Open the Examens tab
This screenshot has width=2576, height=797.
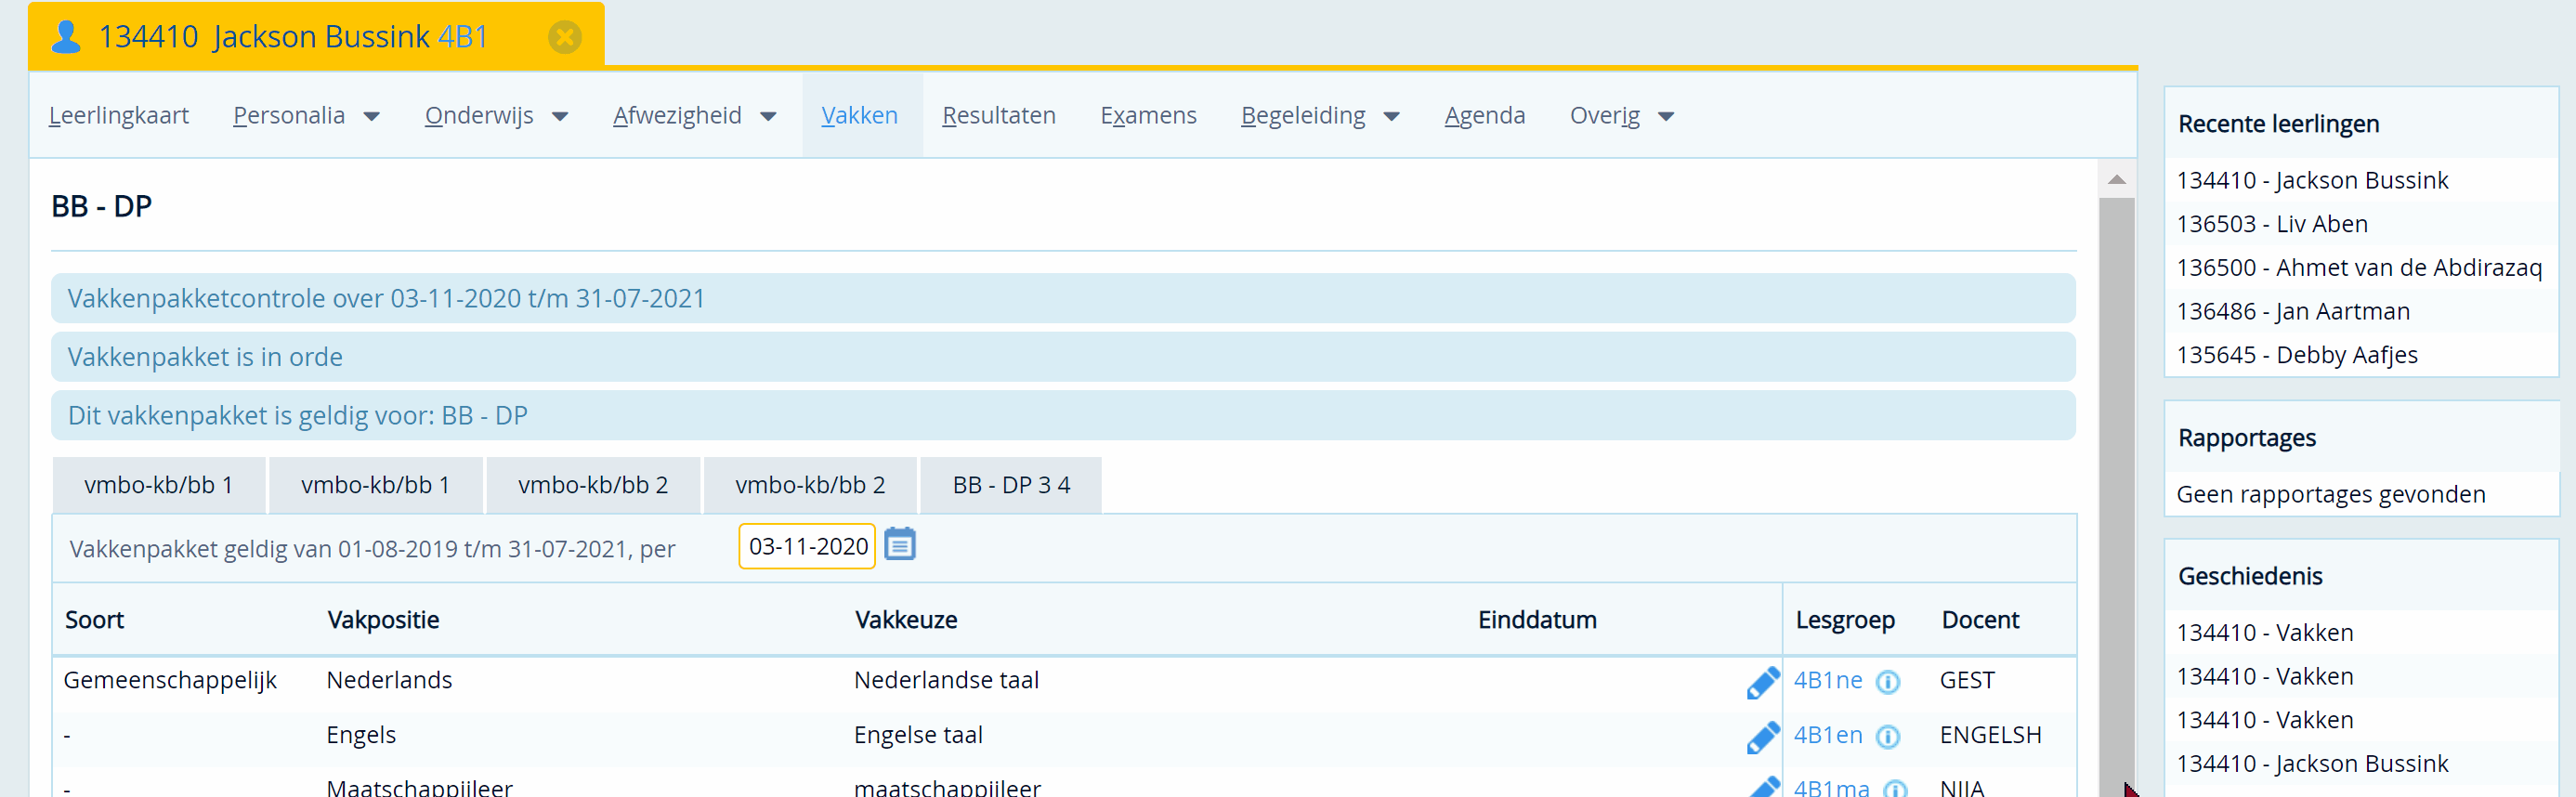pos(1148,116)
